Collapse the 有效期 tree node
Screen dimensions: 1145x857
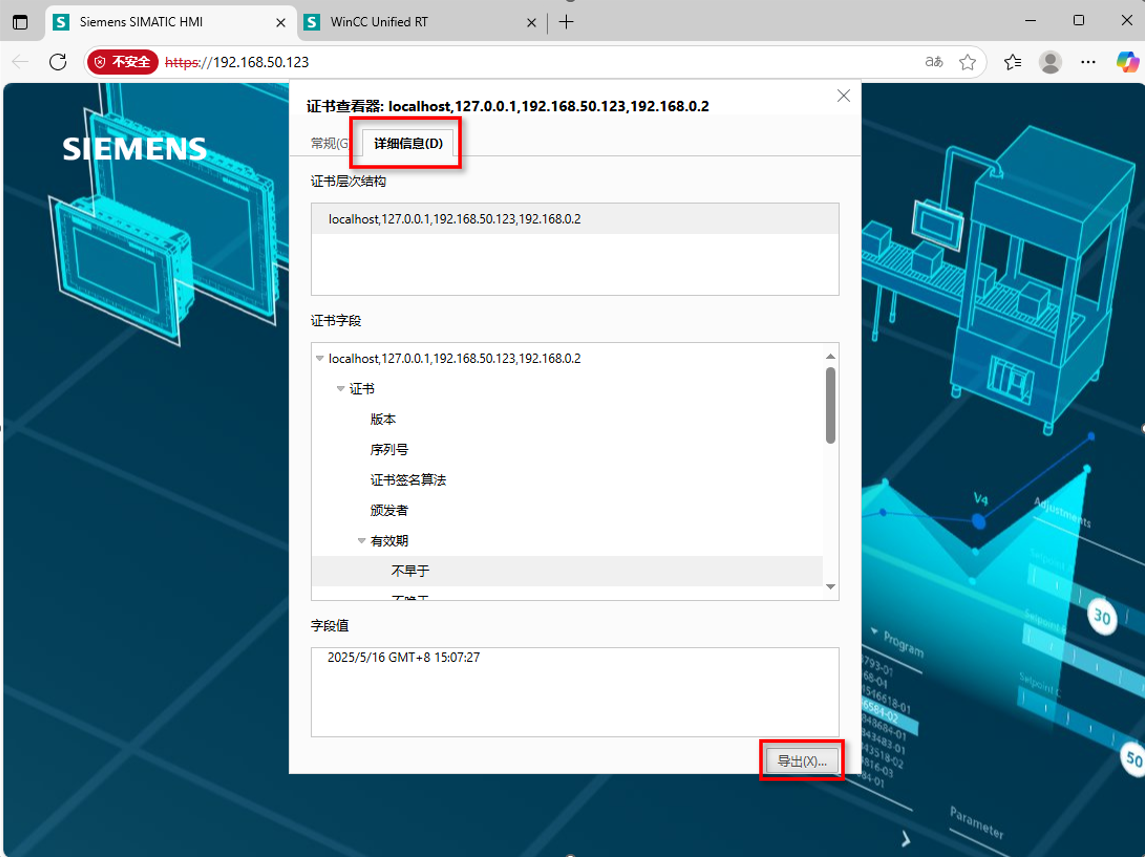coord(362,539)
